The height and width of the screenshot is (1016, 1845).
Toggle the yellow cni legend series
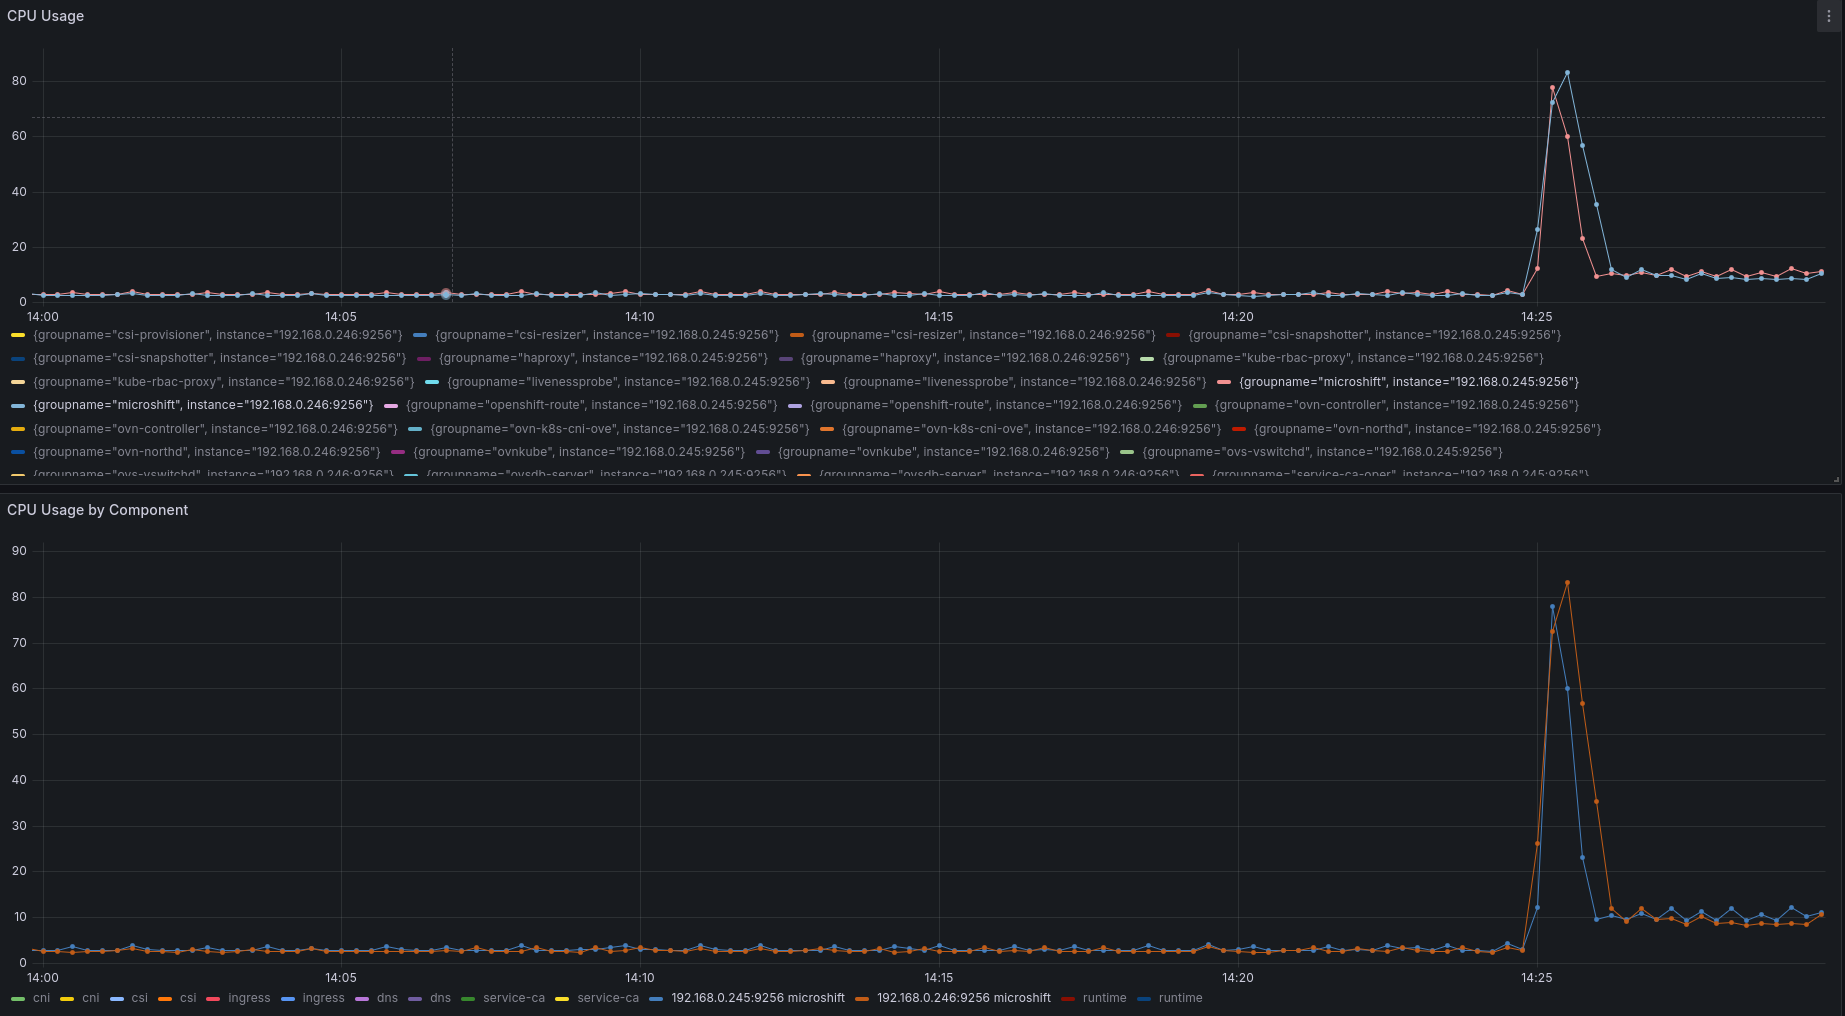(91, 998)
